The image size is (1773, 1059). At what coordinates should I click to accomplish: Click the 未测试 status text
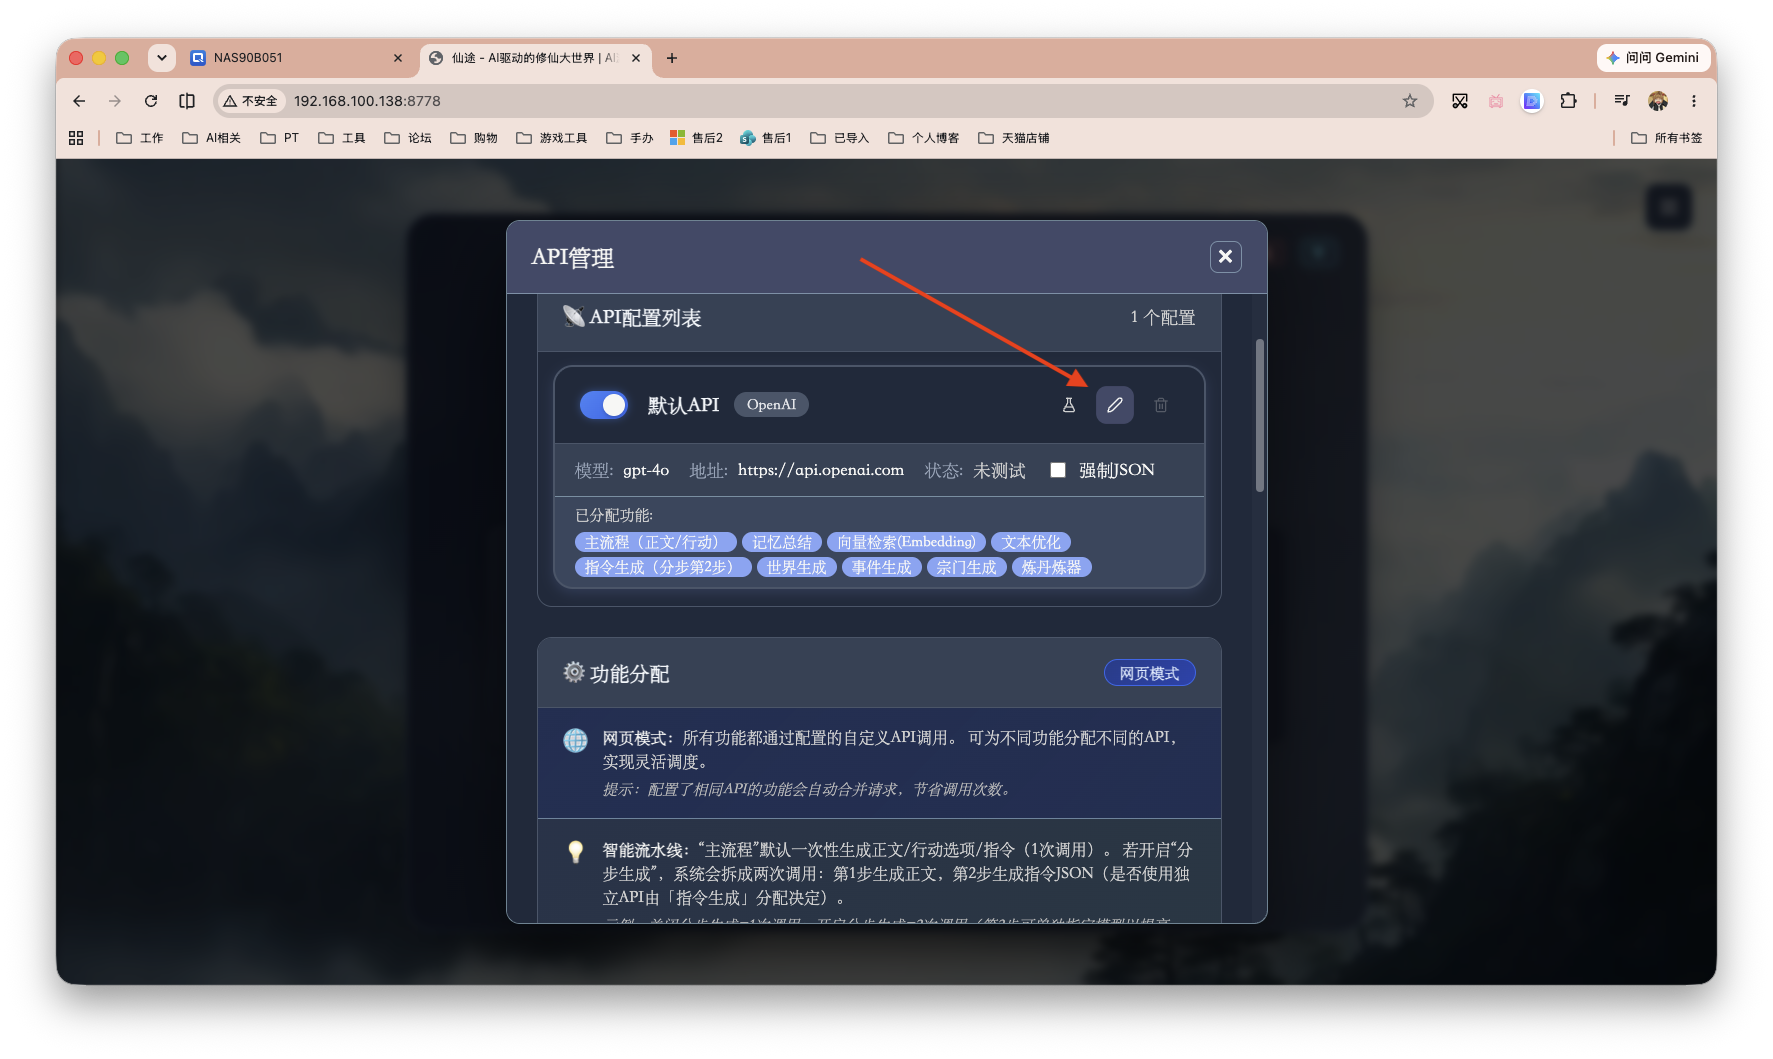tap(999, 470)
